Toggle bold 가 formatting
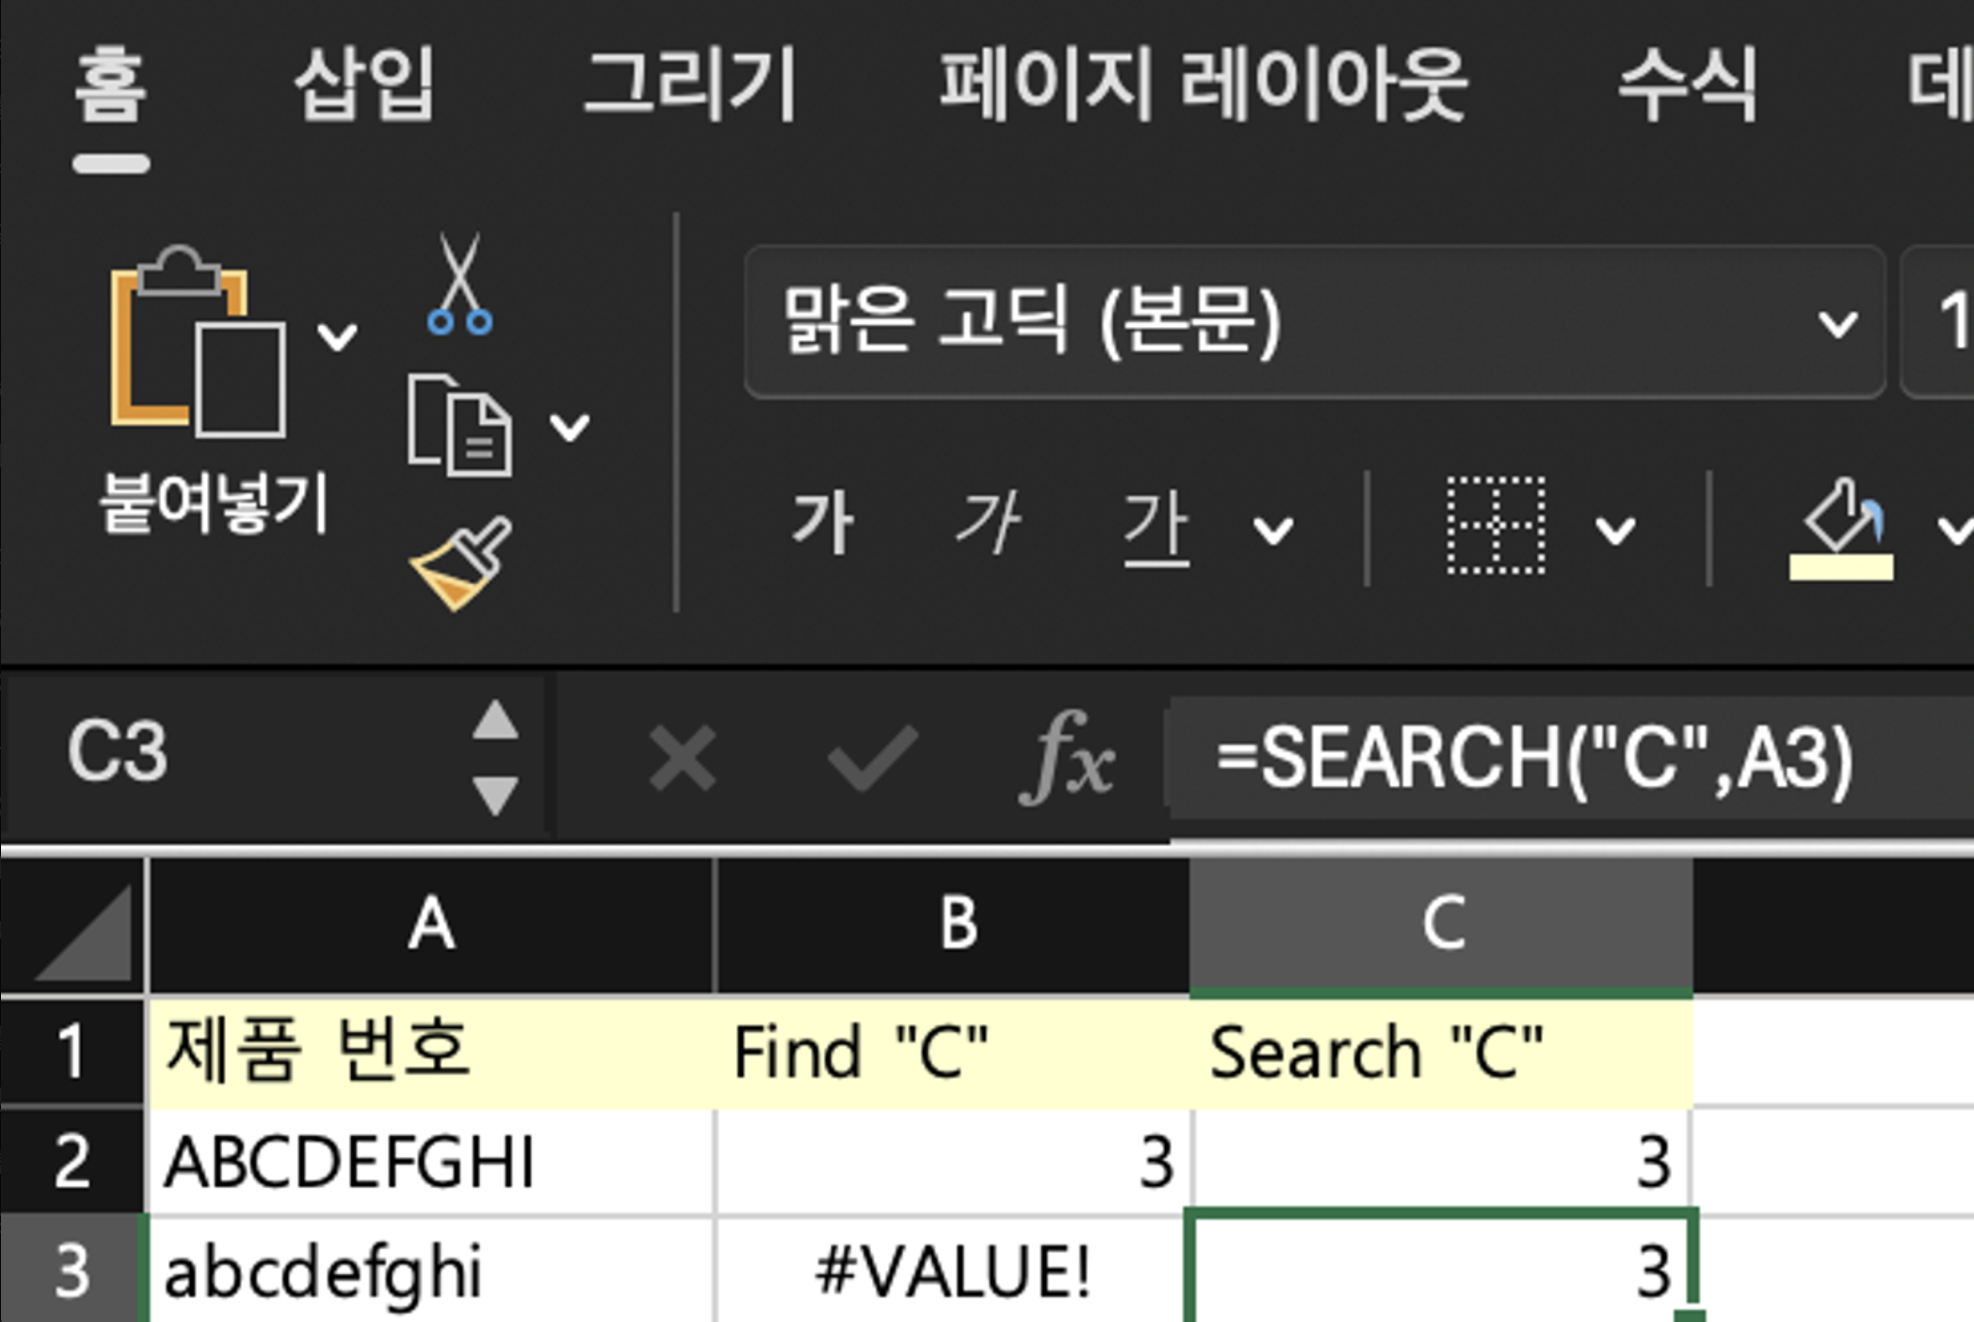 click(823, 524)
